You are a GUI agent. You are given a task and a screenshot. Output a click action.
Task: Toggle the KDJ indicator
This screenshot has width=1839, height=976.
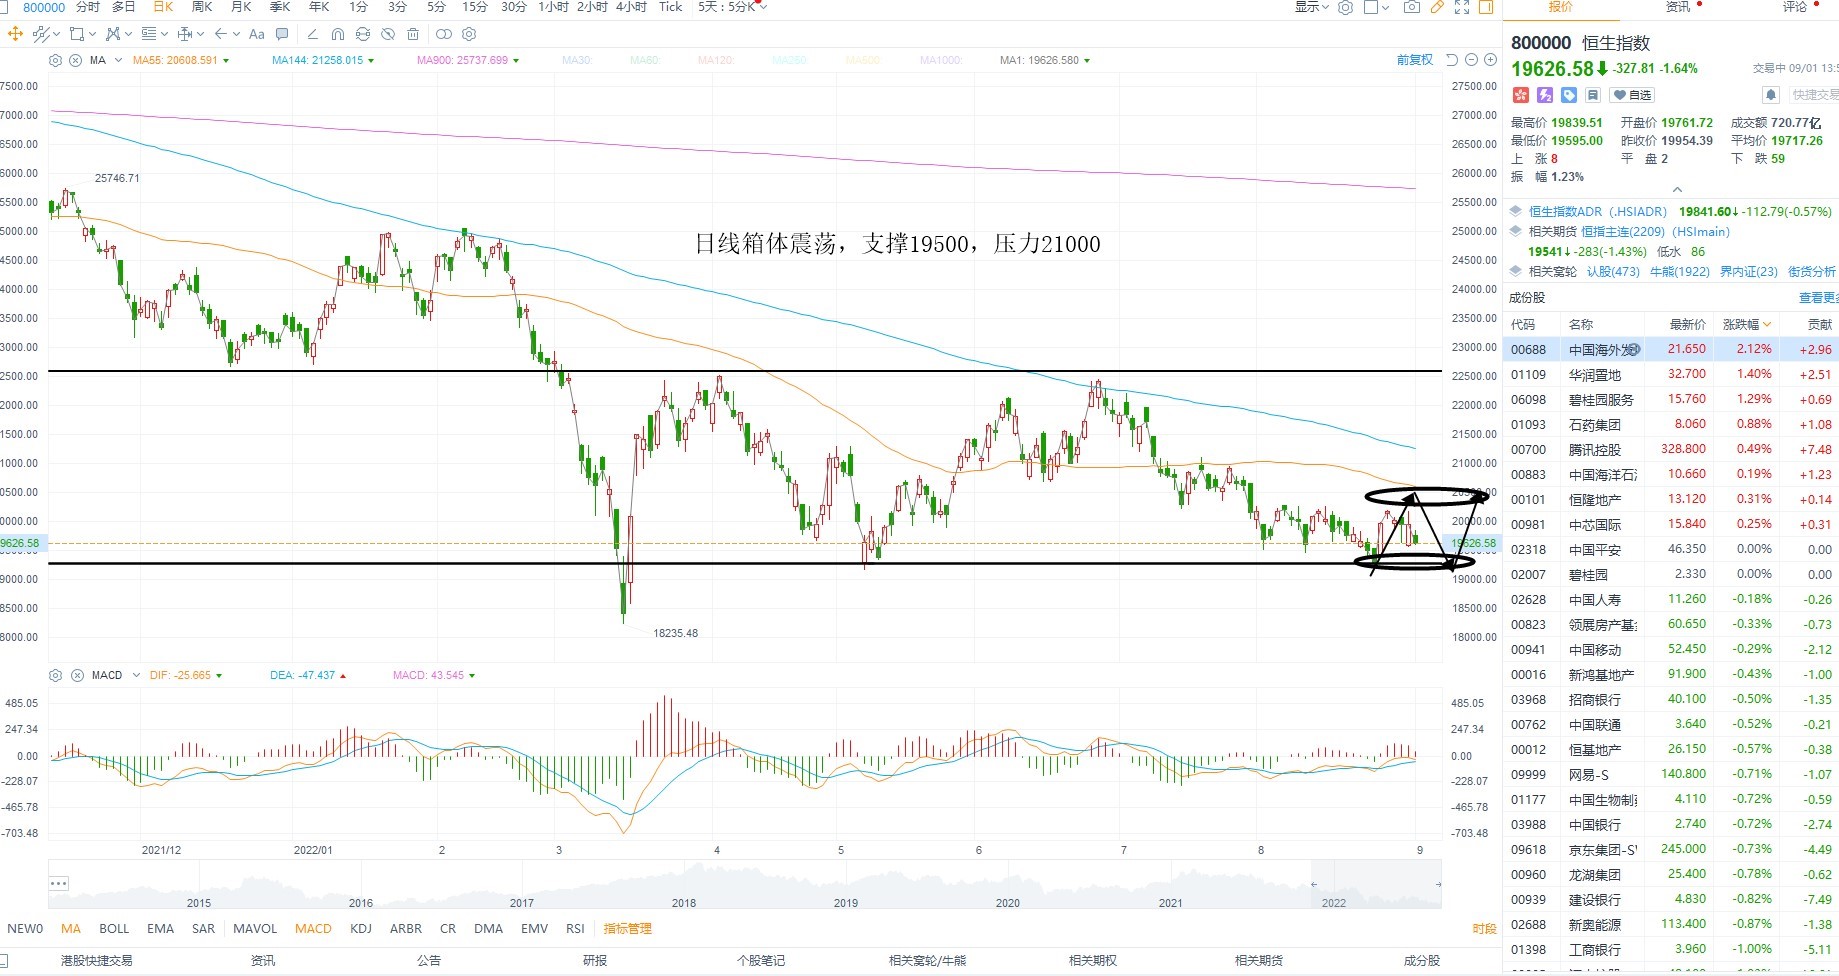[361, 929]
